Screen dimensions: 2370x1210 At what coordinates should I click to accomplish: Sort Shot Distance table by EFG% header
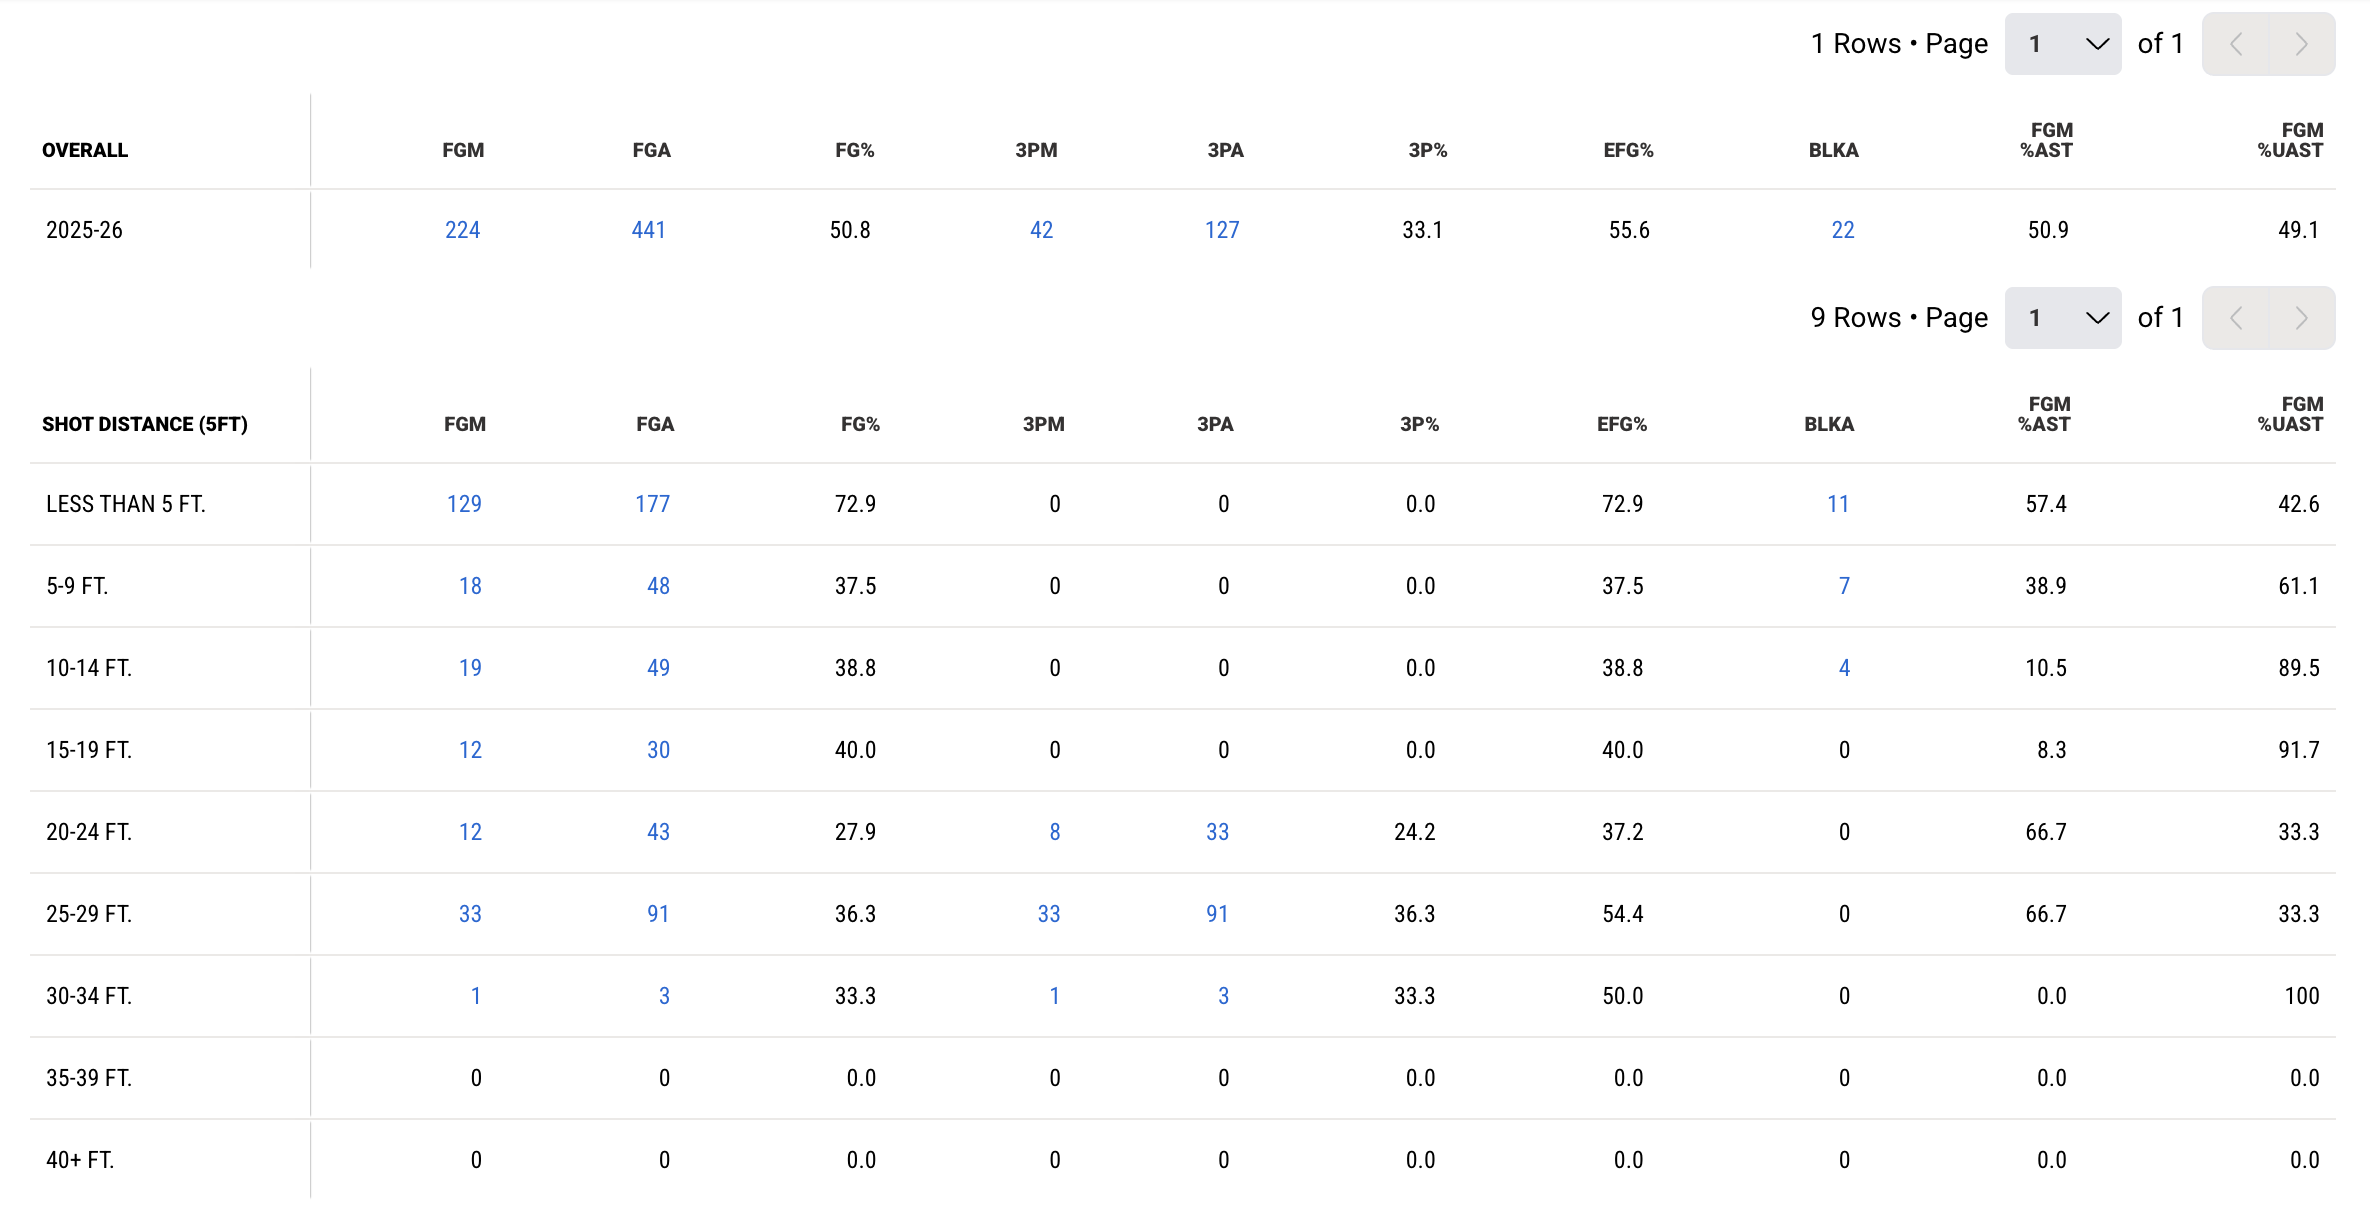pyautogui.click(x=1621, y=424)
